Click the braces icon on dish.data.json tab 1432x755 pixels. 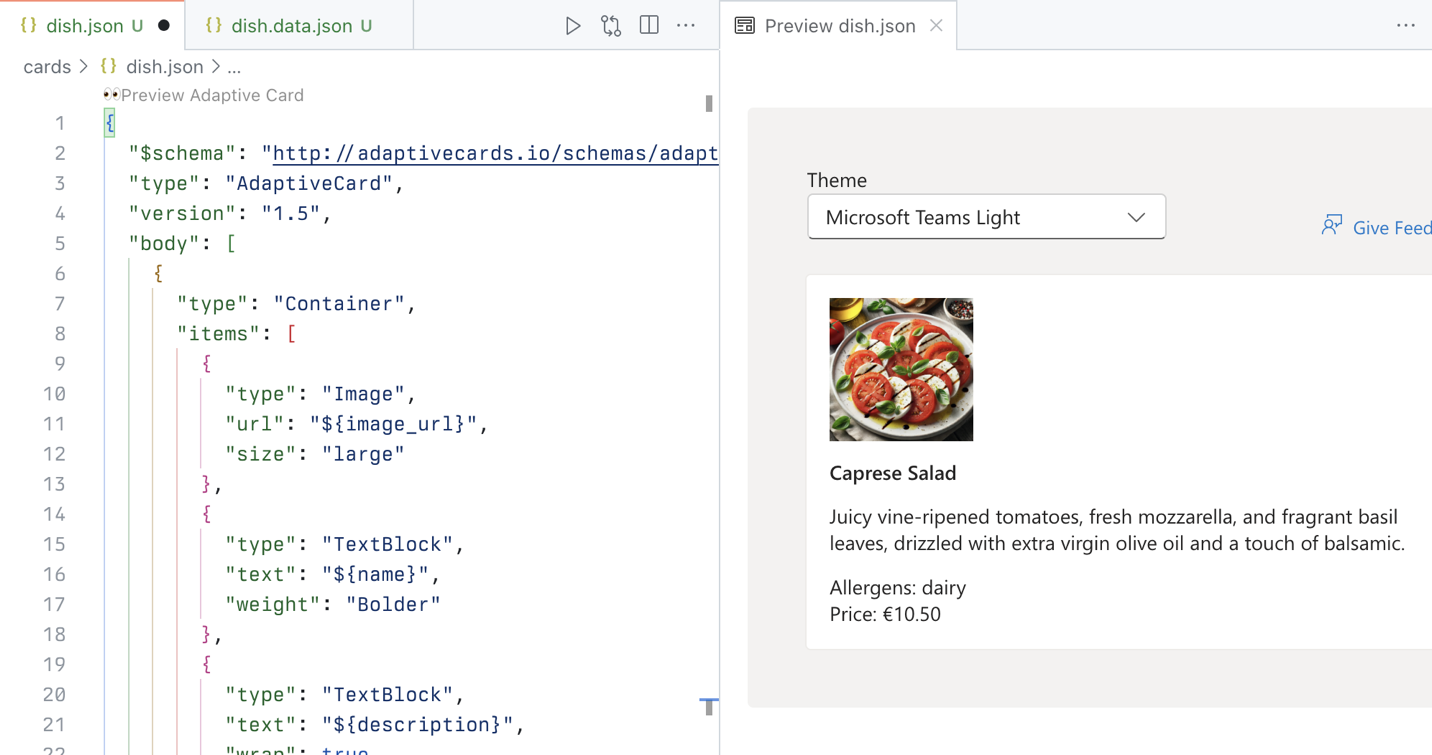[212, 25]
